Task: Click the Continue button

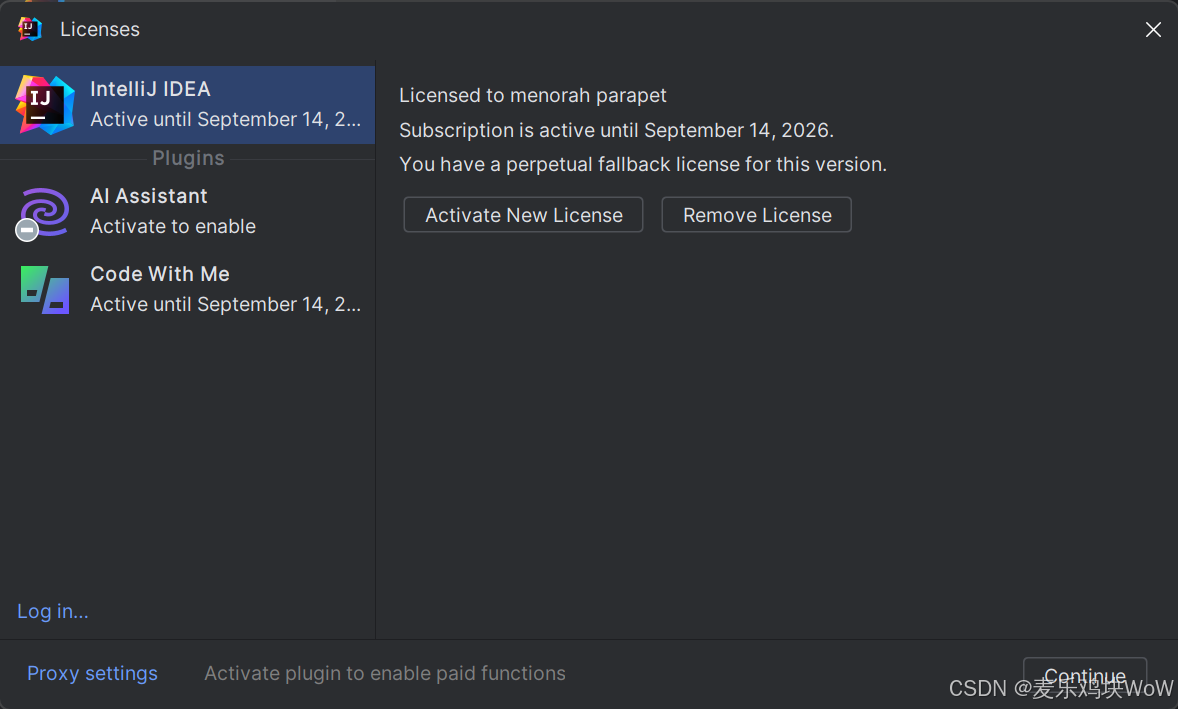Action: coord(1085,676)
